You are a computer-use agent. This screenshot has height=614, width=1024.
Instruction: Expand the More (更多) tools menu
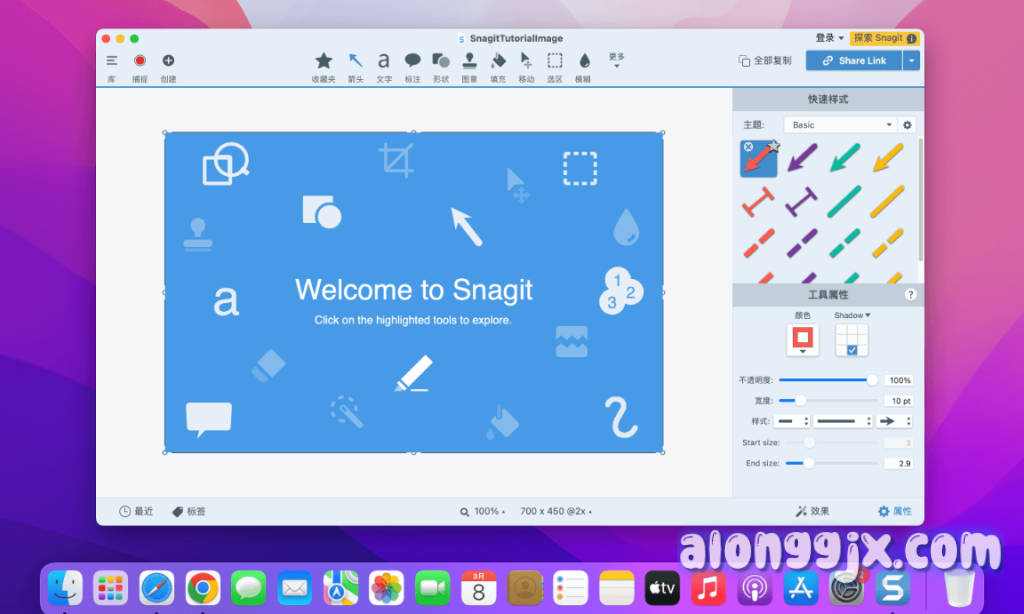tap(616, 61)
